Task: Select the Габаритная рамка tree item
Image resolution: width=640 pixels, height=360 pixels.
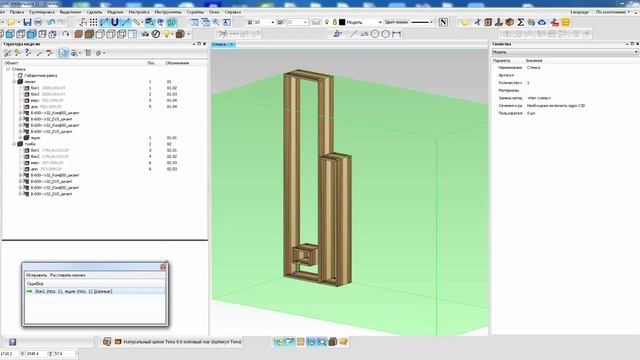Action: click(x=40, y=76)
